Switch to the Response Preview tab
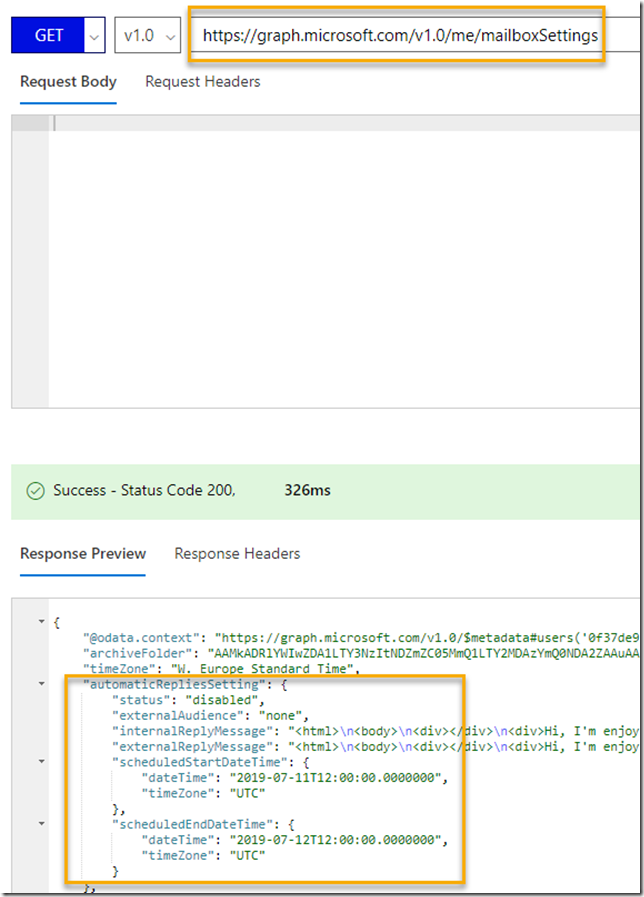The height and width of the screenshot is (897, 644). pos(83,554)
